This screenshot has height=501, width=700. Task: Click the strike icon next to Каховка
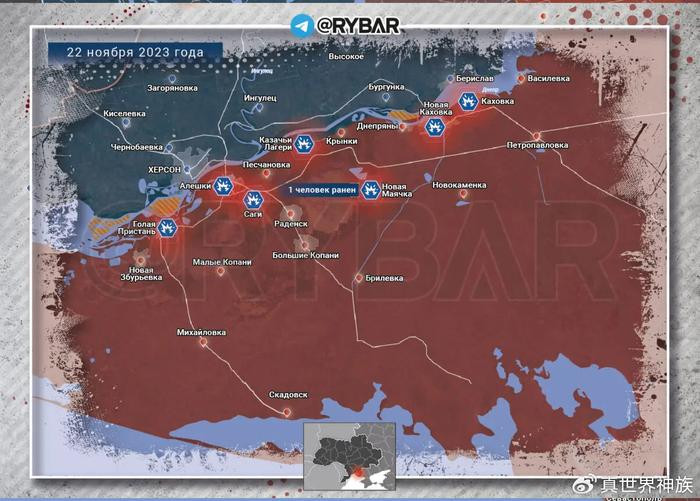468,100
